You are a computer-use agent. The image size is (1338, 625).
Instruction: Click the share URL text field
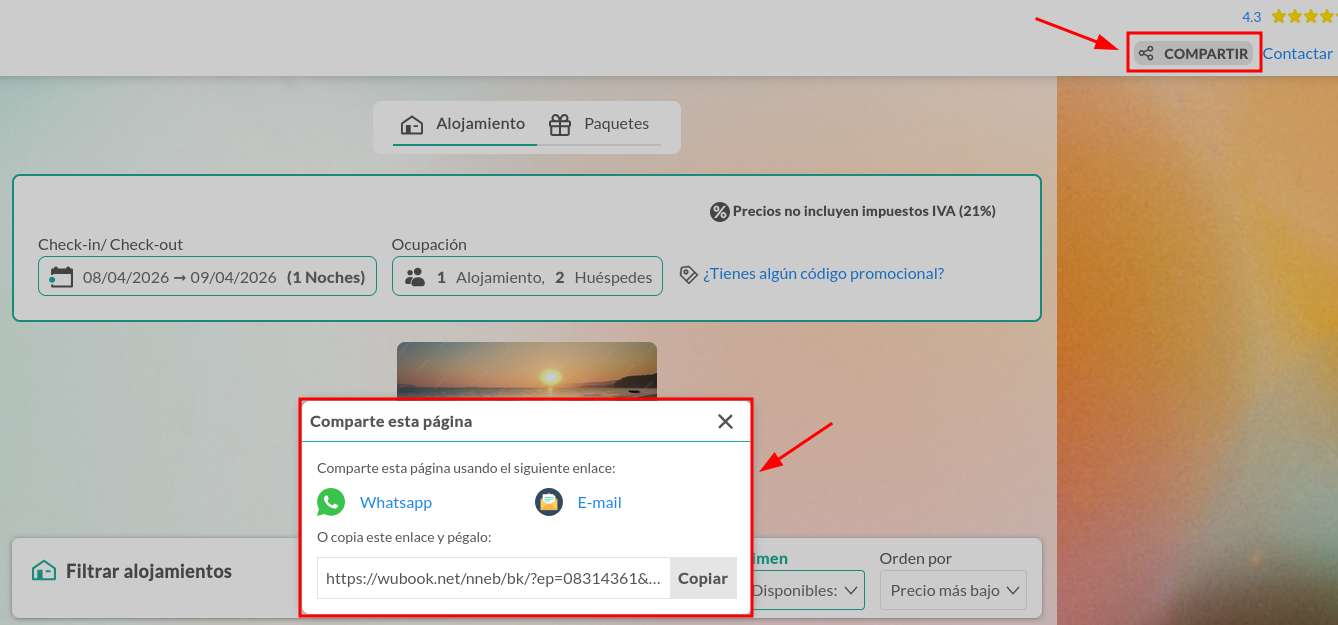pyautogui.click(x=493, y=578)
